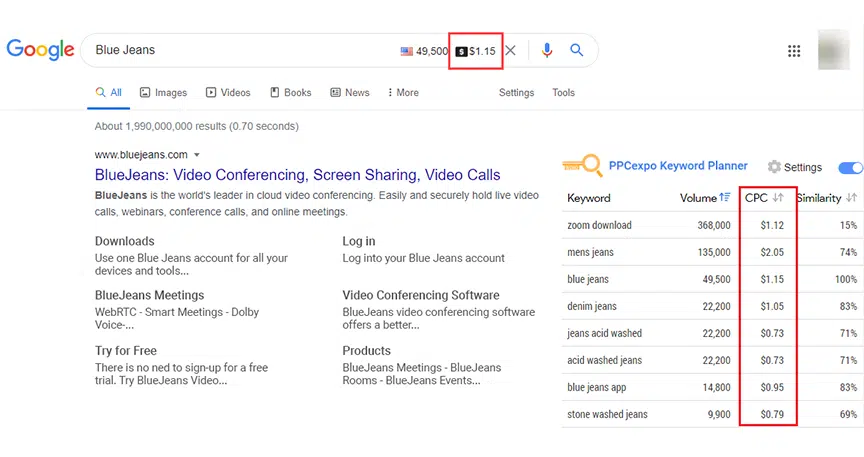Click the $1.15 CPC badge in the search bar
Screen dimensions: 864x457
click(476, 51)
